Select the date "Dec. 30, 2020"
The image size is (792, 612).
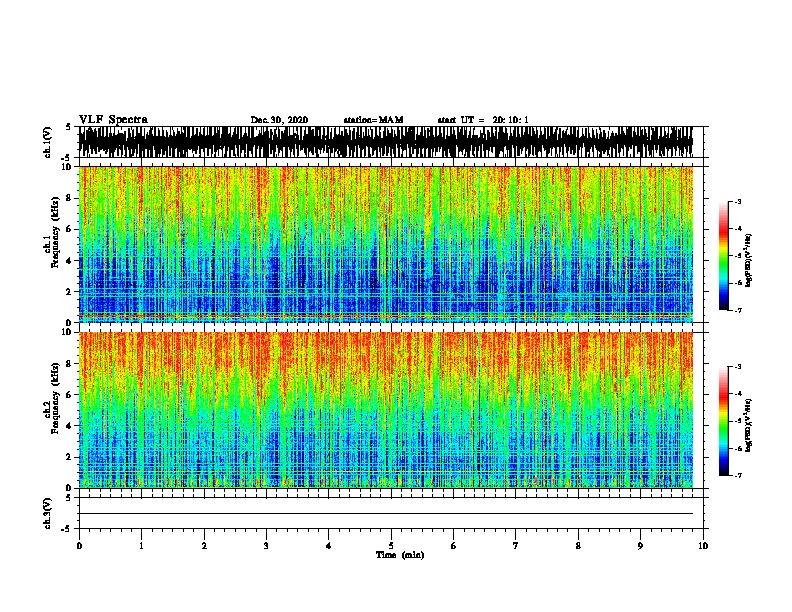click(279, 120)
